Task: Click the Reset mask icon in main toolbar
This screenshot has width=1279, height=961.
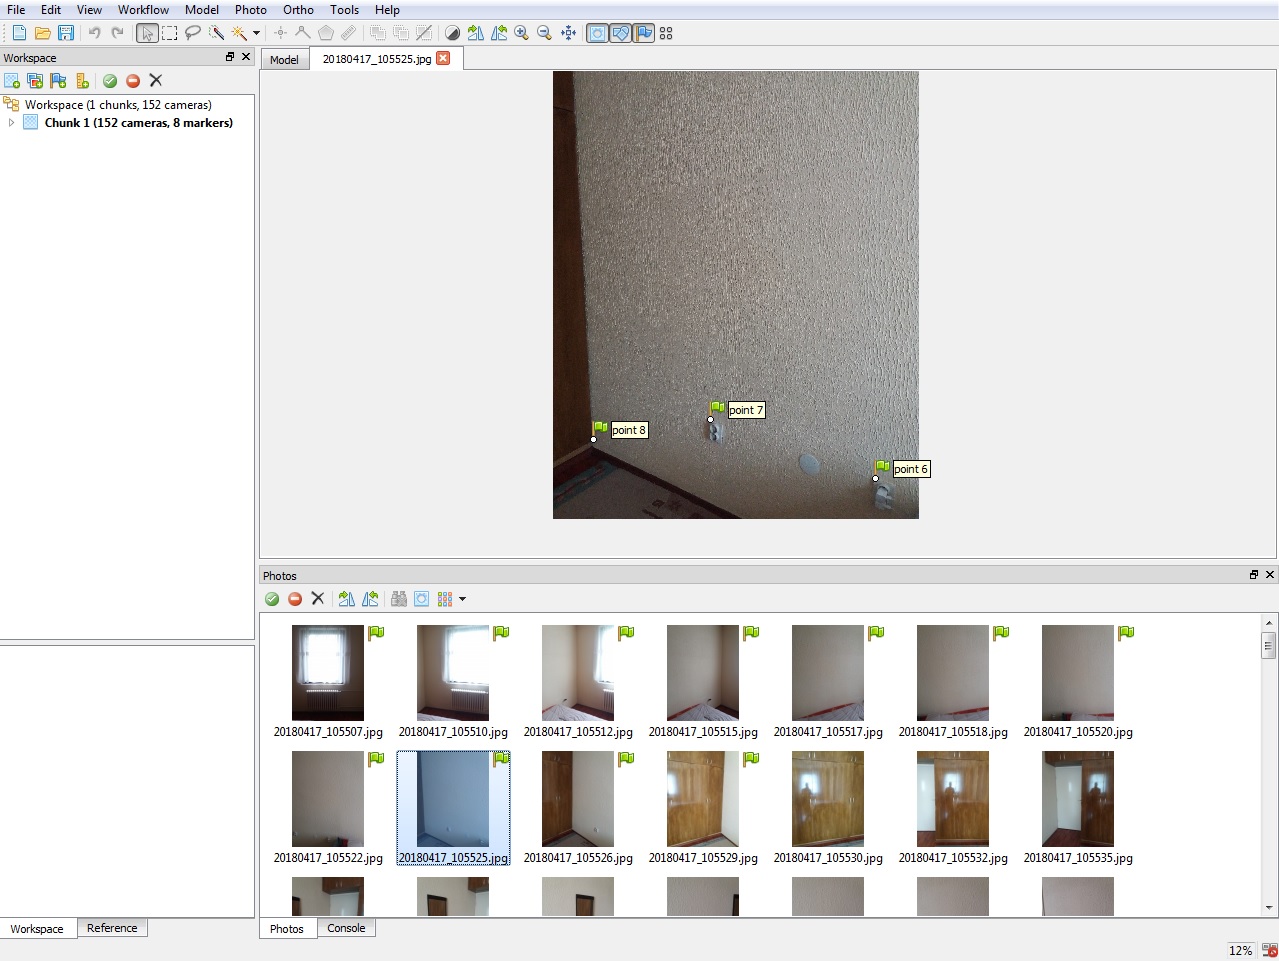Action: (424, 33)
